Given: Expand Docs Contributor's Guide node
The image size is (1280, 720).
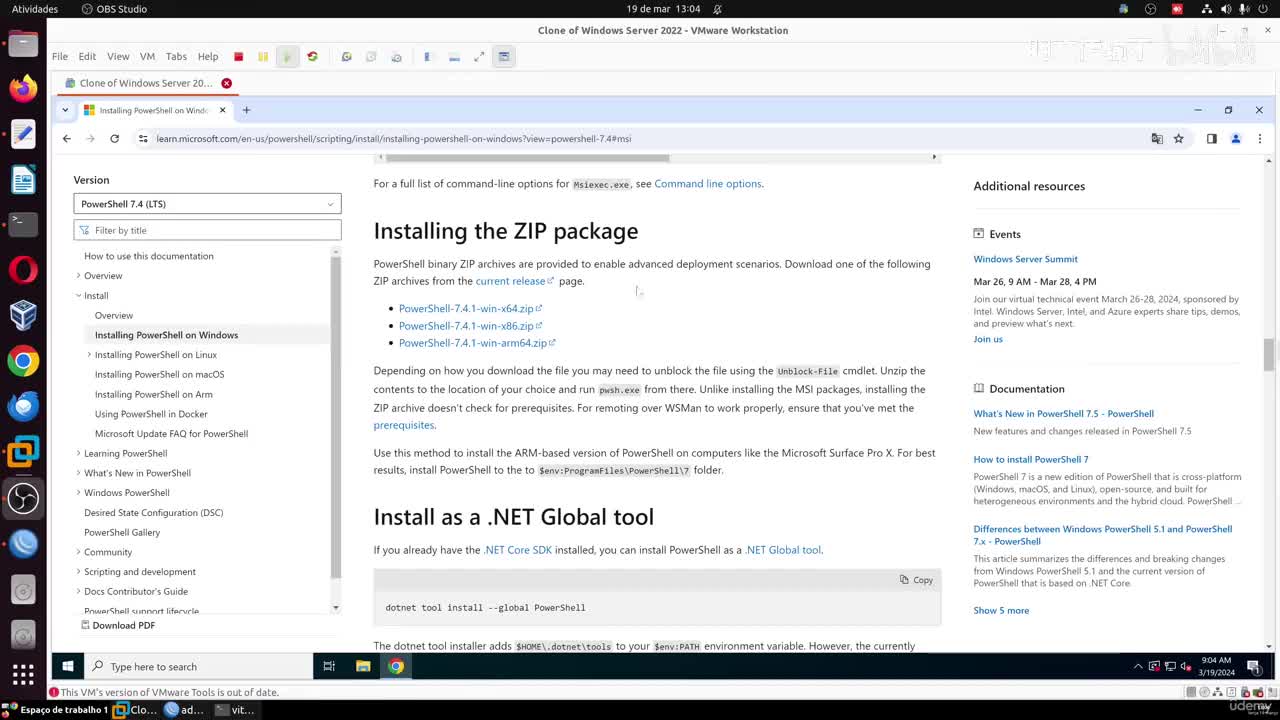Looking at the screenshot, I should coord(78,591).
